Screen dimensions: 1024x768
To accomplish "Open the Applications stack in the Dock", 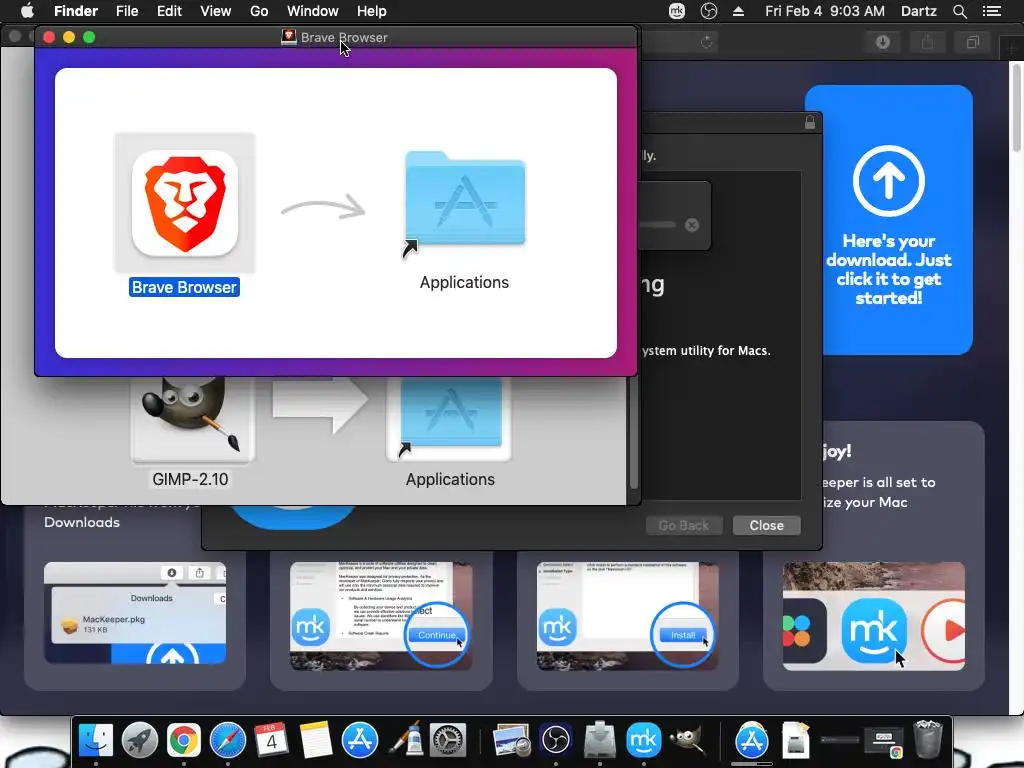I will coord(752,740).
